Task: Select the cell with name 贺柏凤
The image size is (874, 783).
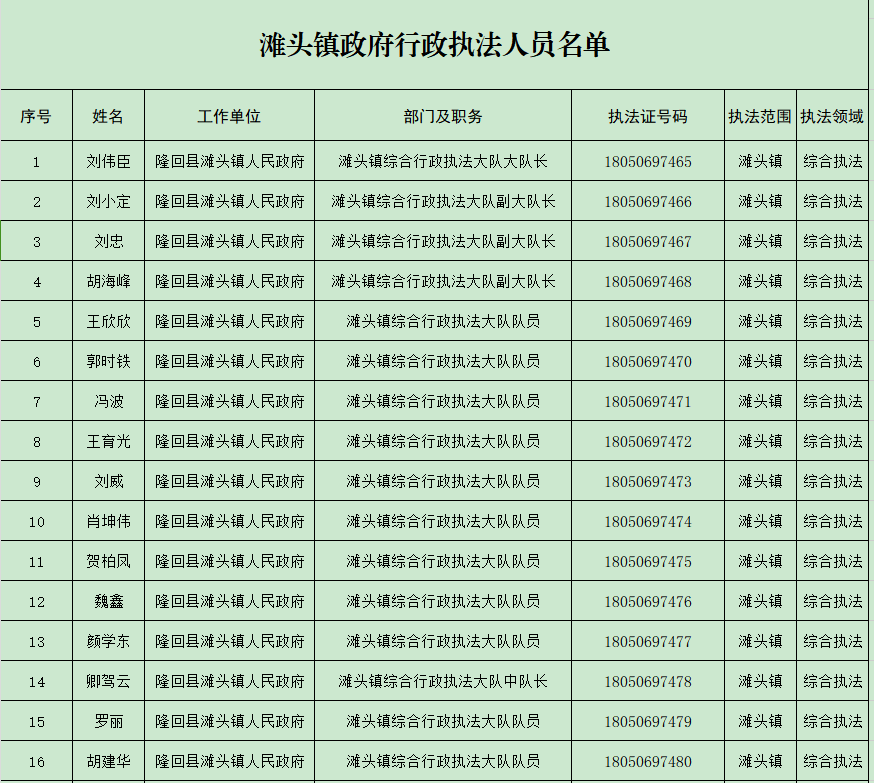Action: pyautogui.click(x=108, y=561)
